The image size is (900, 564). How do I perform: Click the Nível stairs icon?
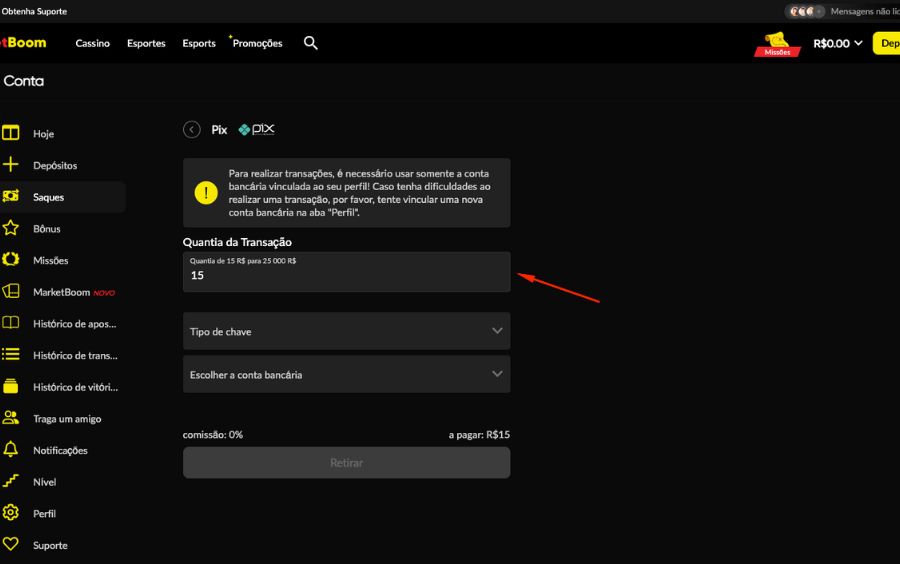pyautogui.click(x=11, y=481)
